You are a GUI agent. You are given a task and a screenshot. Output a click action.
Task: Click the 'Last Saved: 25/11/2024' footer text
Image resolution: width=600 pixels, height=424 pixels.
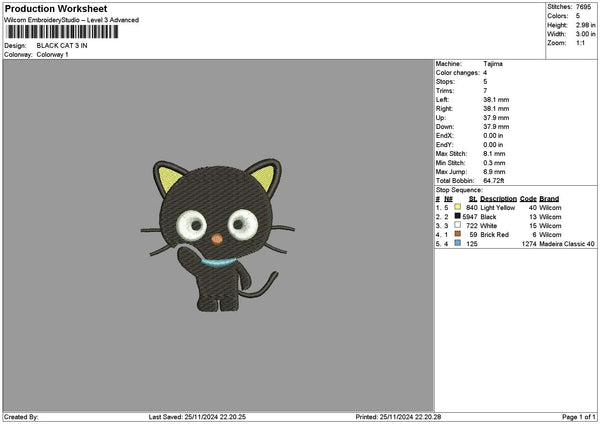click(x=197, y=417)
